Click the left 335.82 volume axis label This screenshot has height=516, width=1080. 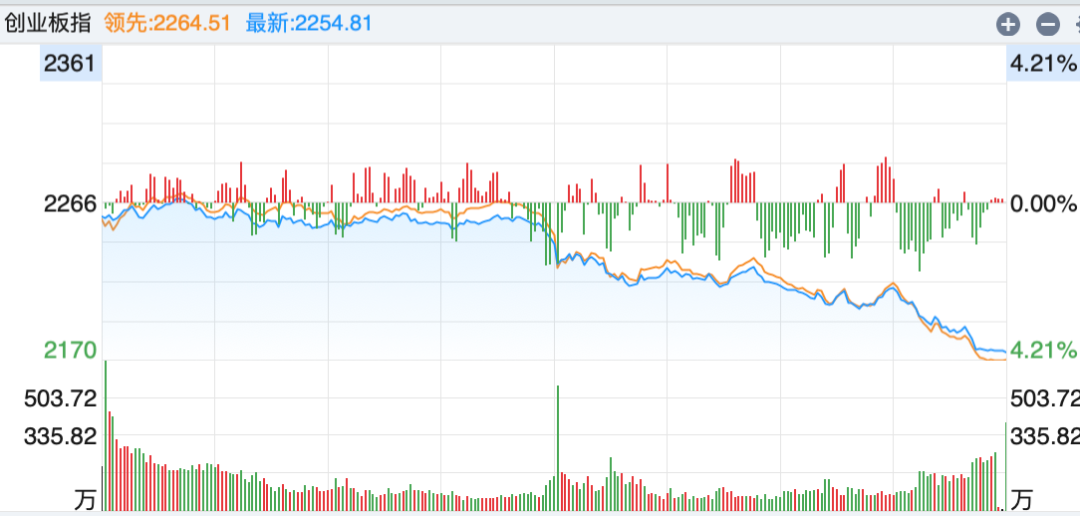coord(61,436)
